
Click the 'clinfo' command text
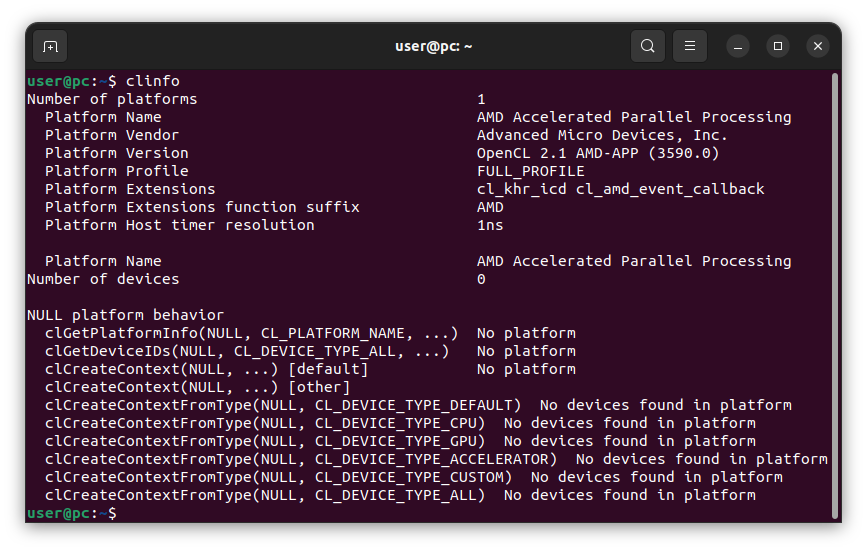coord(153,81)
